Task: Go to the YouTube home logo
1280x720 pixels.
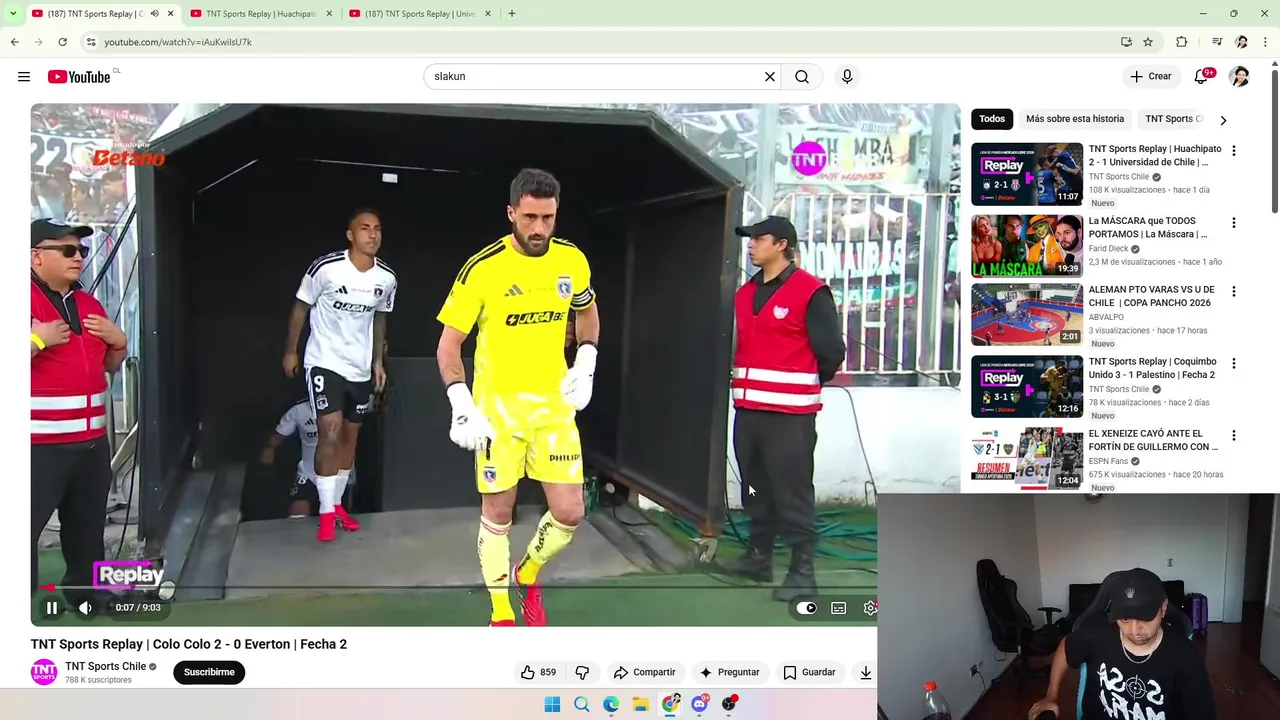Action: pos(79,77)
